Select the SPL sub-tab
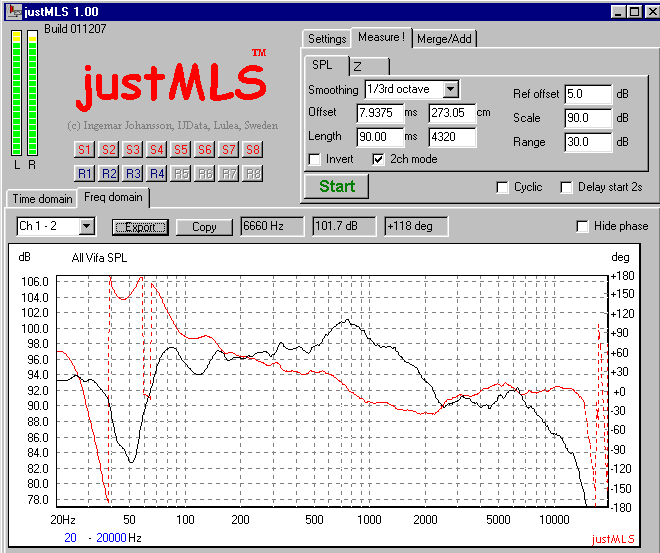Viewport: 660px width, 553px height. click(x=322, y=65)
